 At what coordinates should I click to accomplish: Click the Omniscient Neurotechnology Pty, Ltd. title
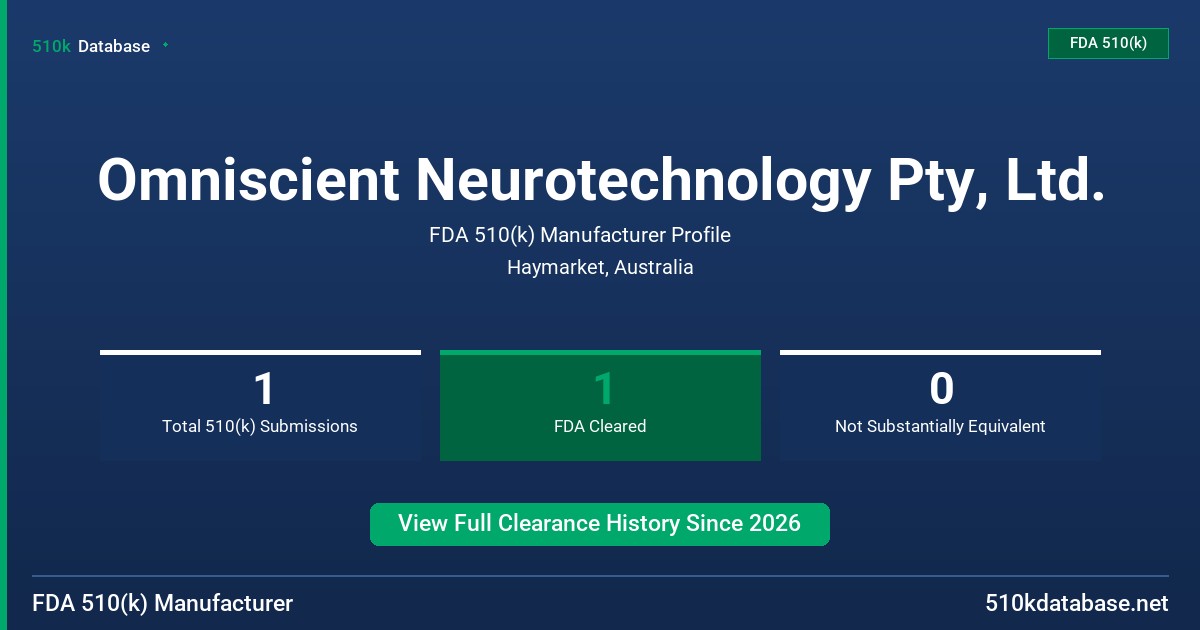pyautogui.click(x=600, y=180)
